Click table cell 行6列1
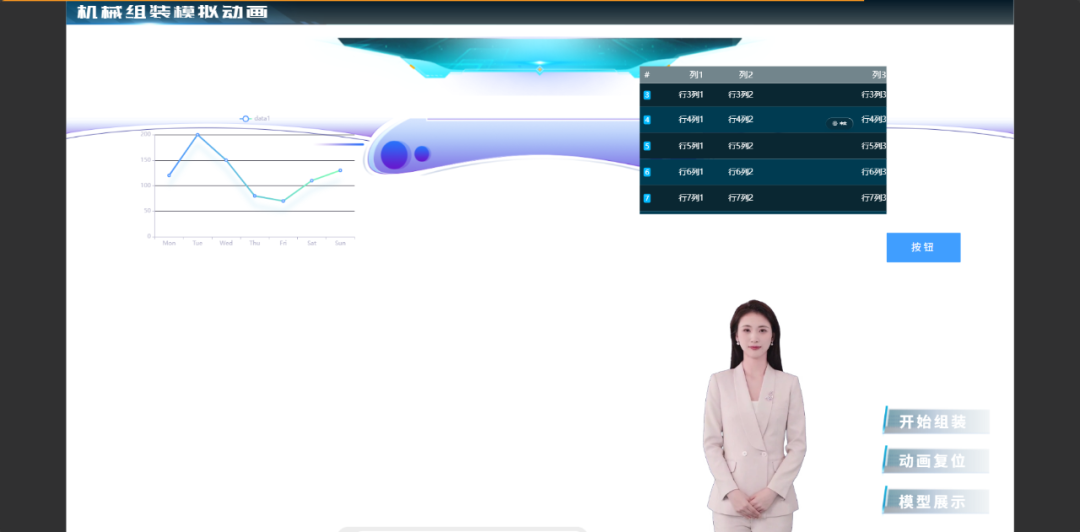Image resolution: width=1080 pixels, height=532 pixels. 691,172
